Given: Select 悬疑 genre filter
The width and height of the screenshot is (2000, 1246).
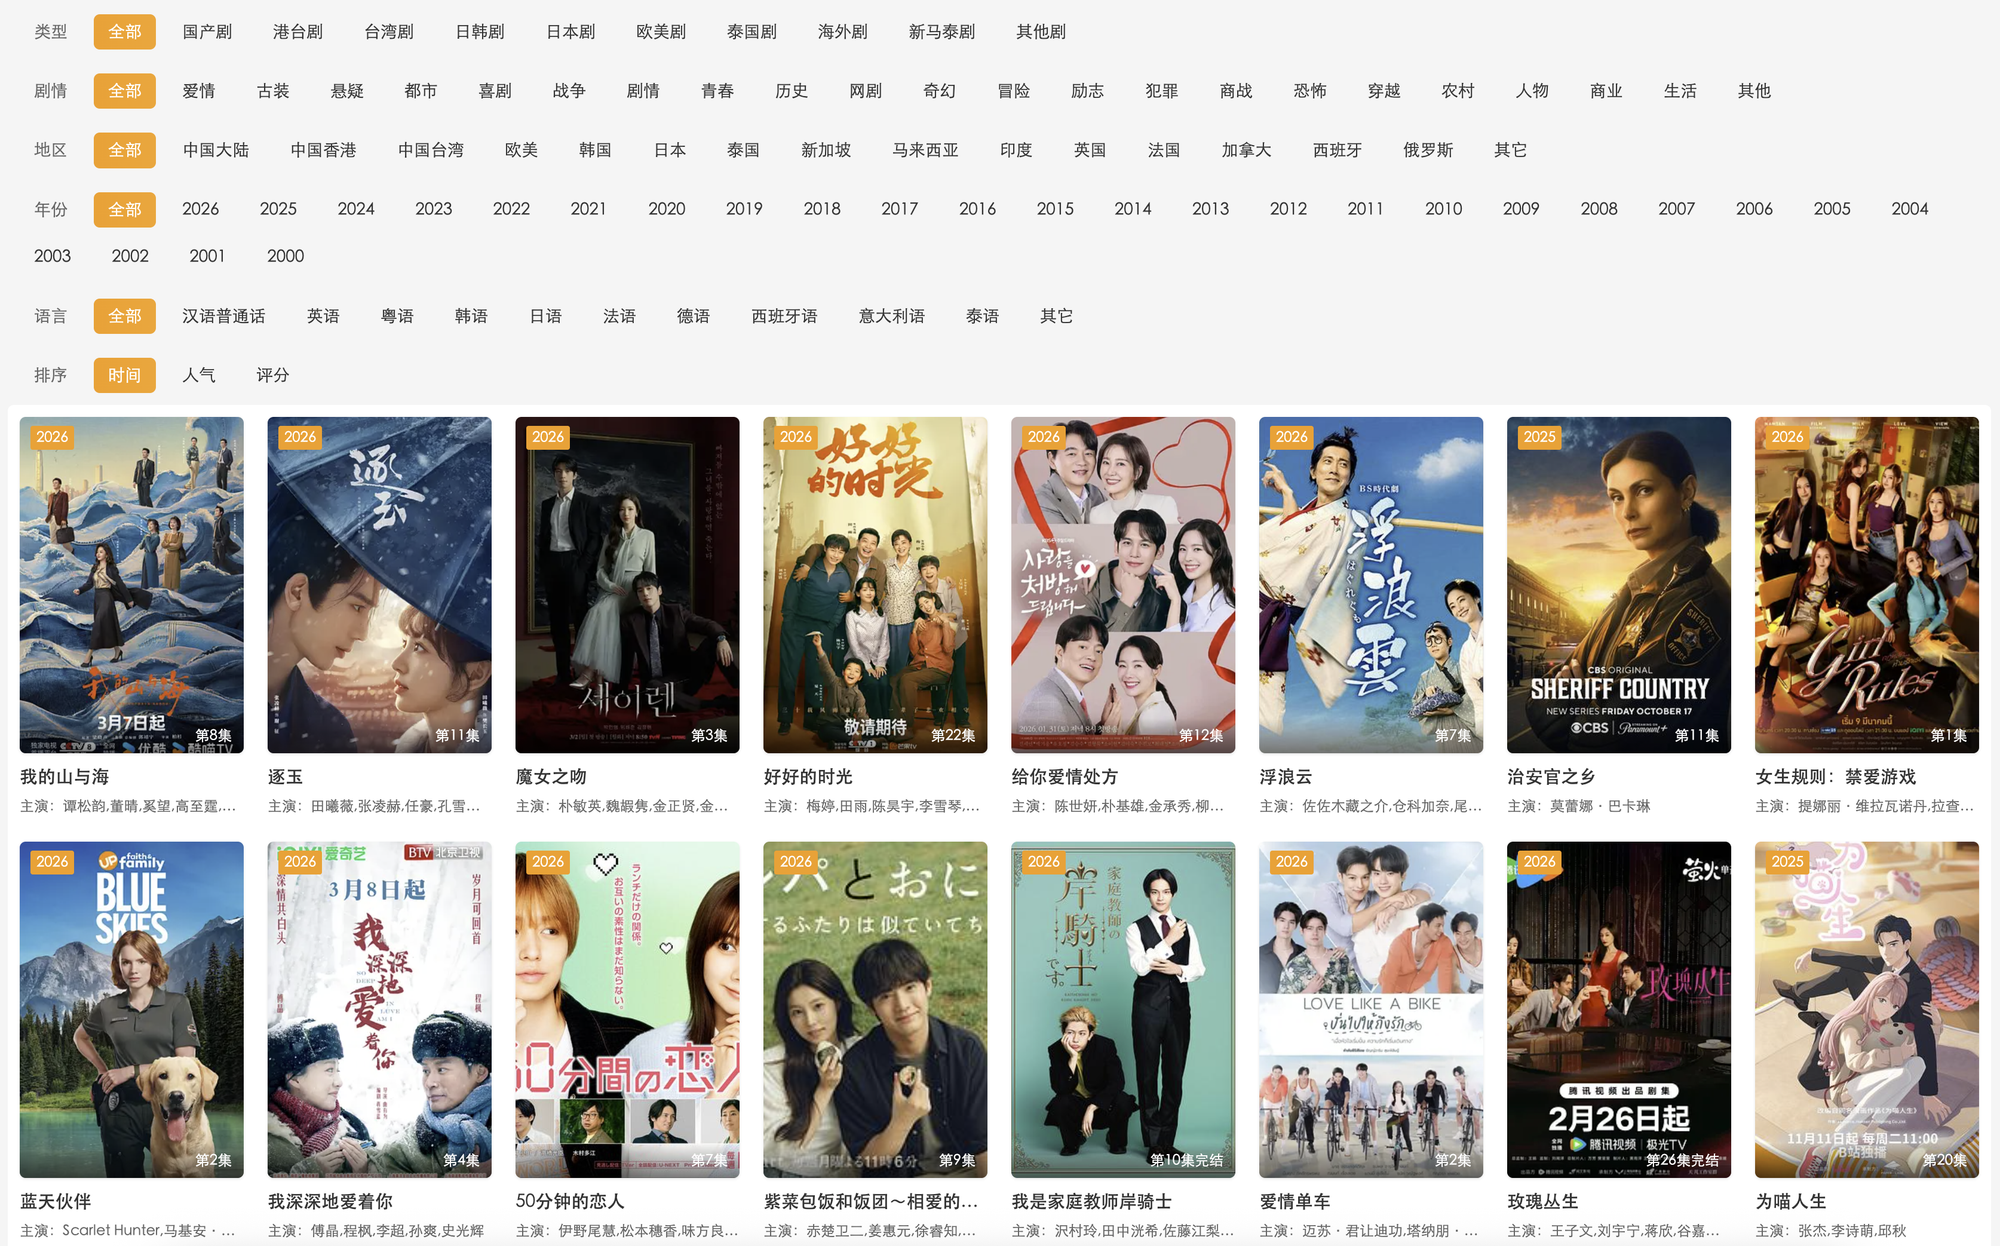Looking at the screenshot, I should (347, 91).
